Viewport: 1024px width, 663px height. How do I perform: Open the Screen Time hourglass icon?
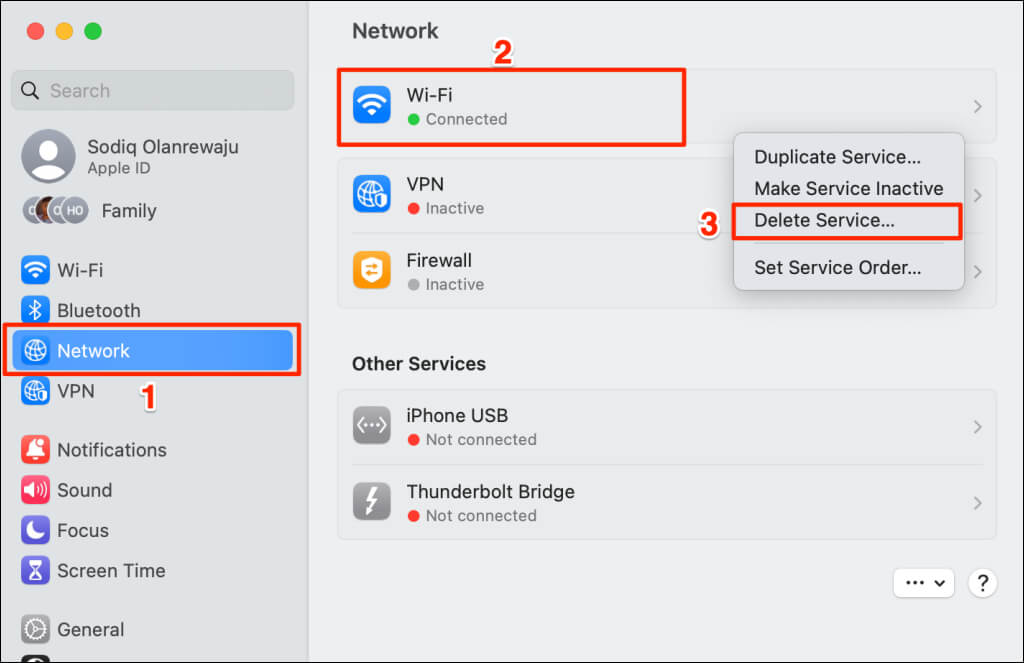coord(35,570)
